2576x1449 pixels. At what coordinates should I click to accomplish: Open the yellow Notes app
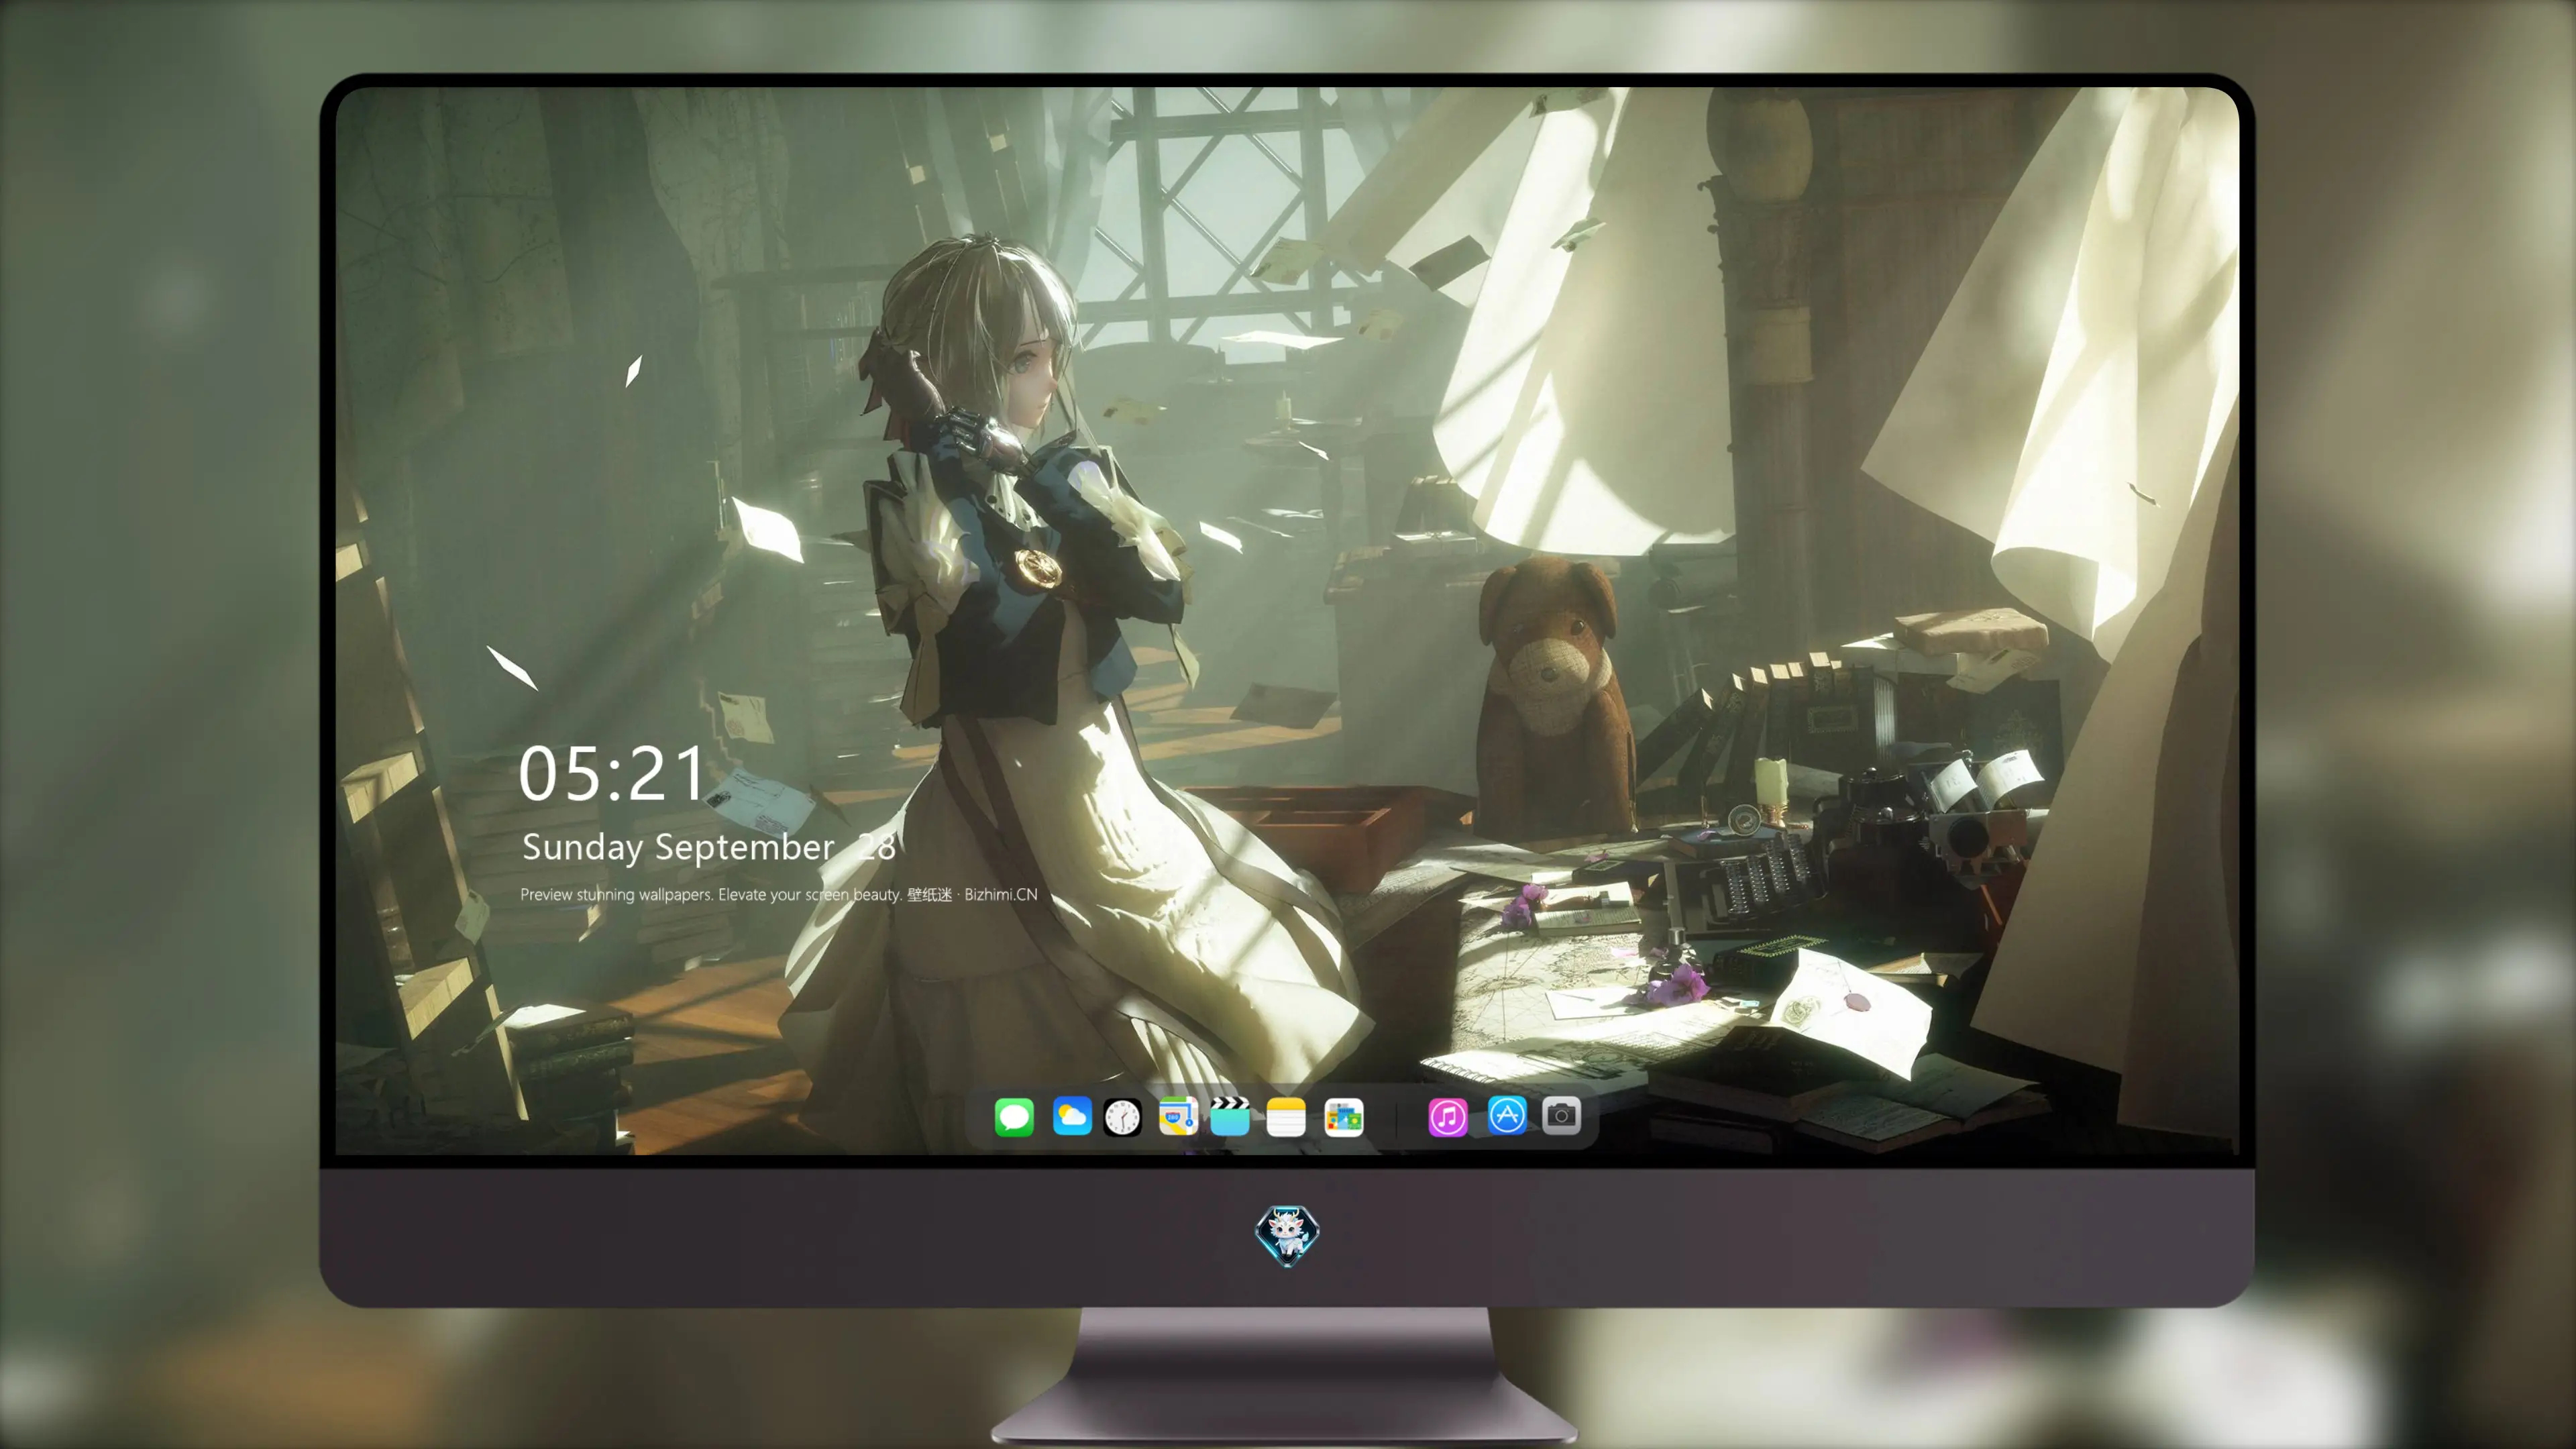1286,1117
